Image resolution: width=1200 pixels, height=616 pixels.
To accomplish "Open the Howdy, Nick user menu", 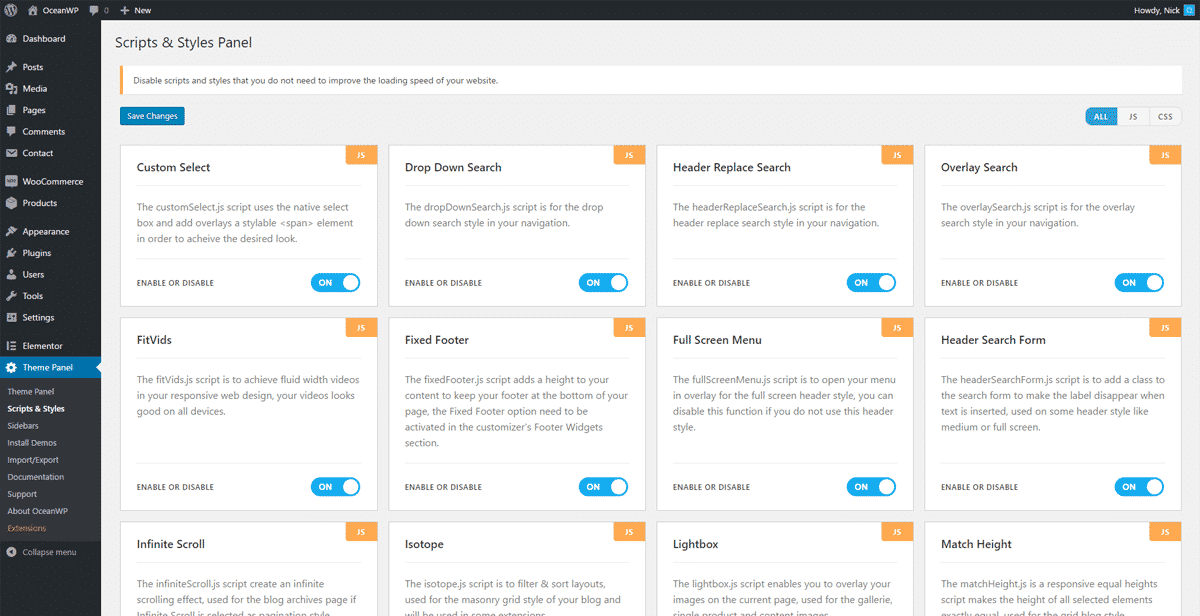I will pos(1162,10).
